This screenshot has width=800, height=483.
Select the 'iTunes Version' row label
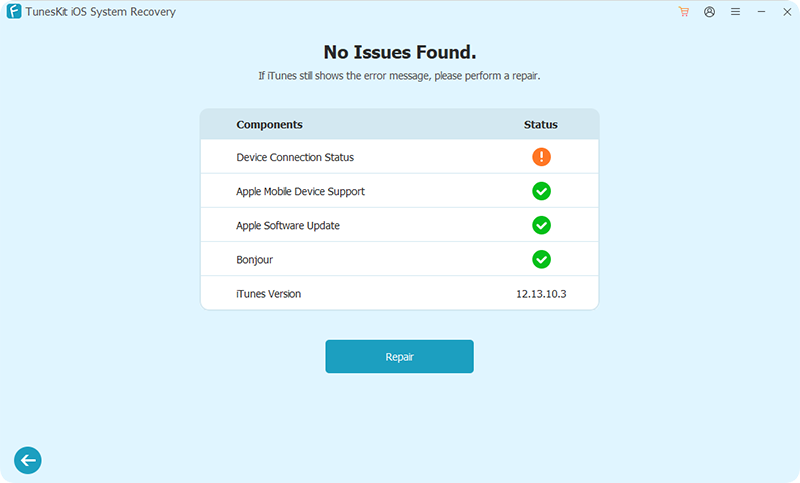(x=268, y=294)
